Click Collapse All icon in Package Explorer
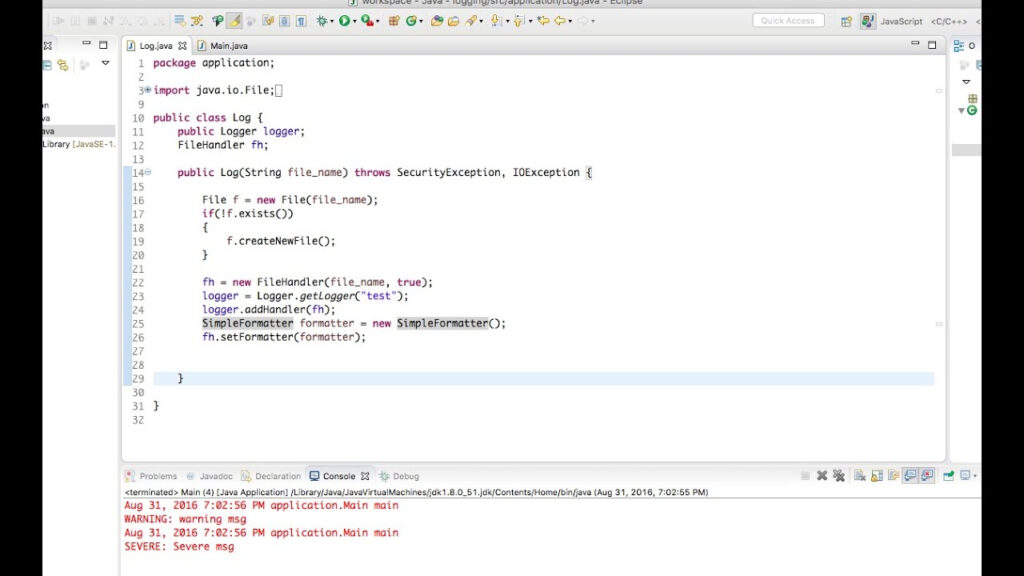 (47, 65)
